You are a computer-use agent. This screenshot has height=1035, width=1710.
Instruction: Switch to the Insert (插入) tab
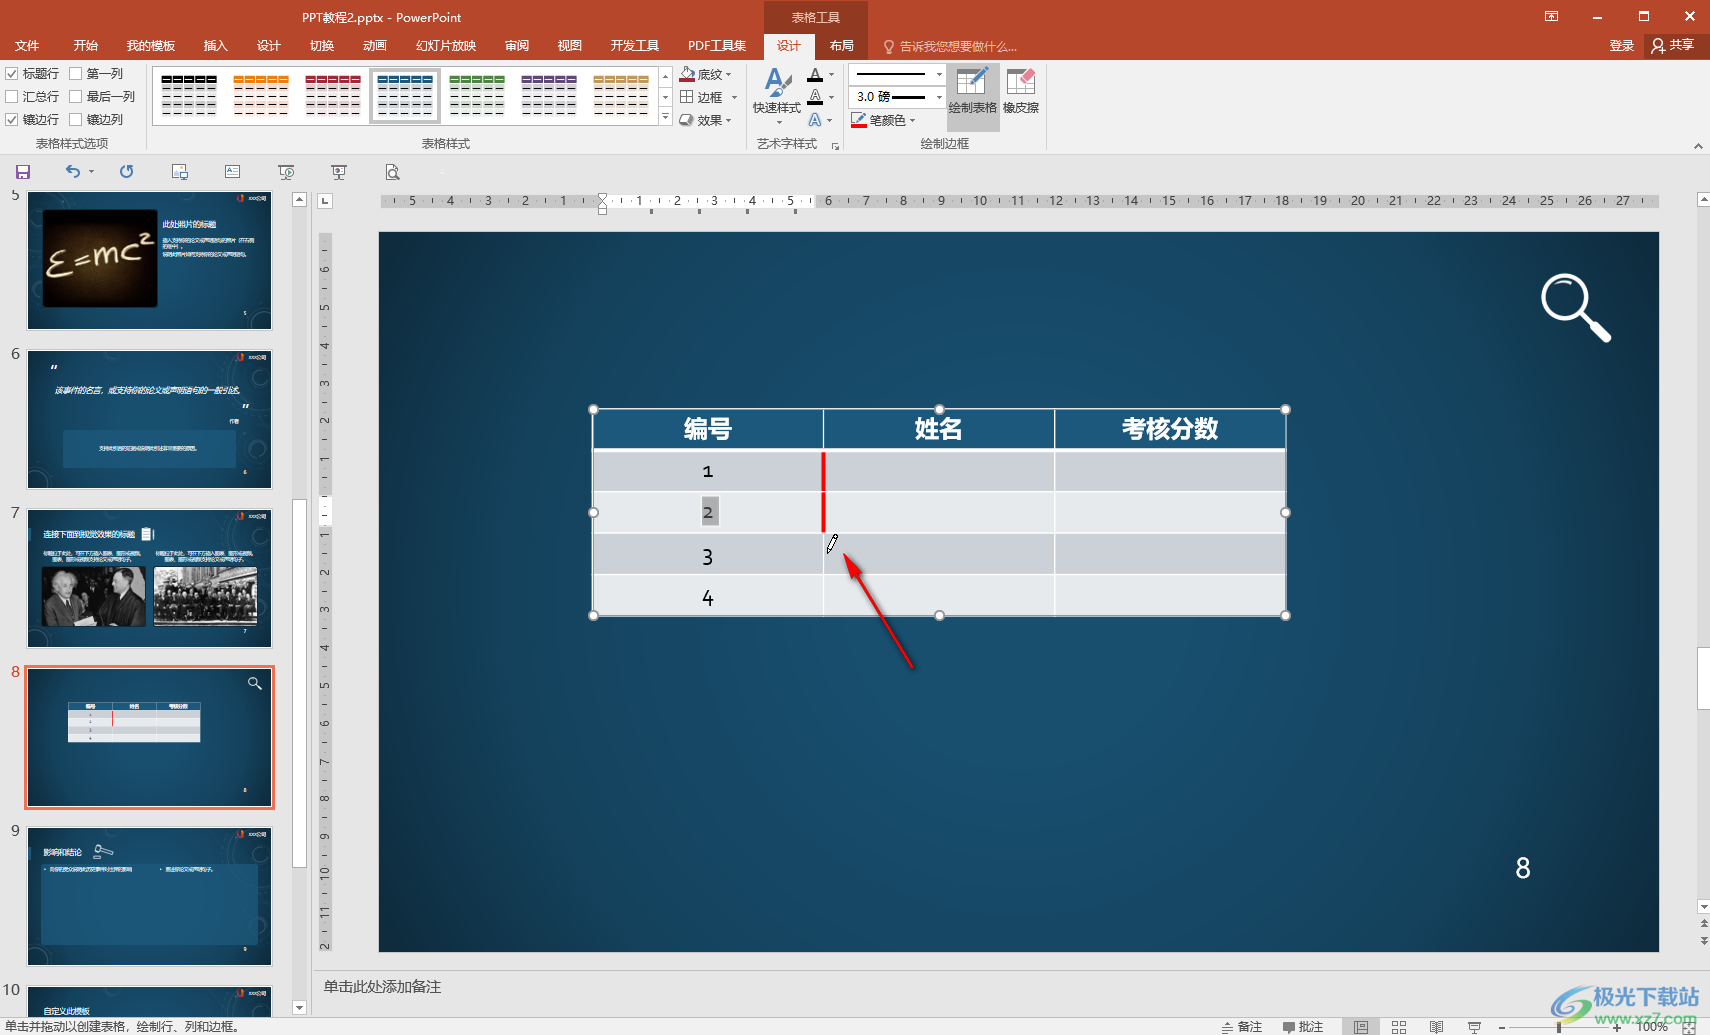[x=215, y=46]
